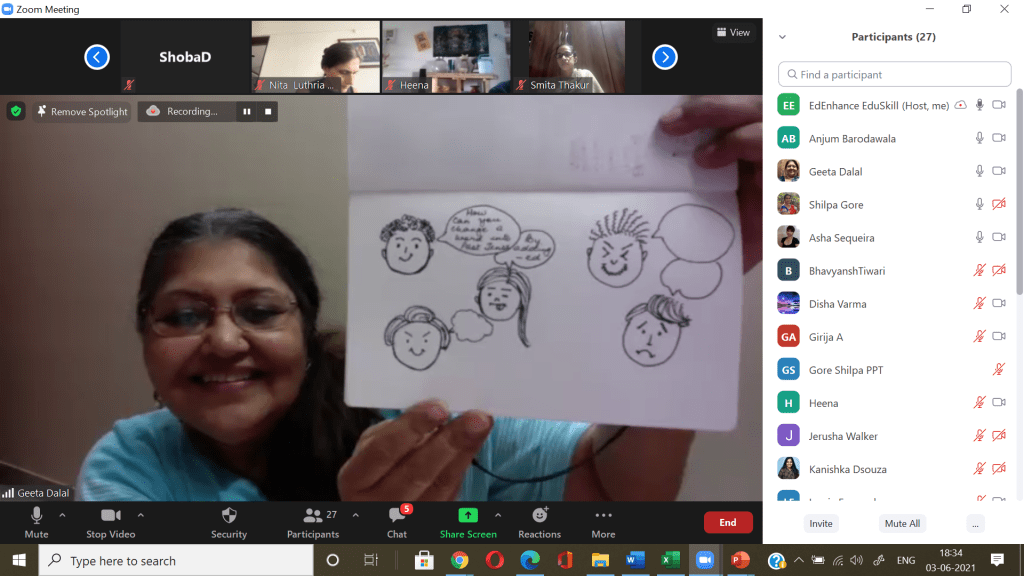Screen dimensions: 1024x576
Task: Toggle Participants panel
Action: (313, 516)
